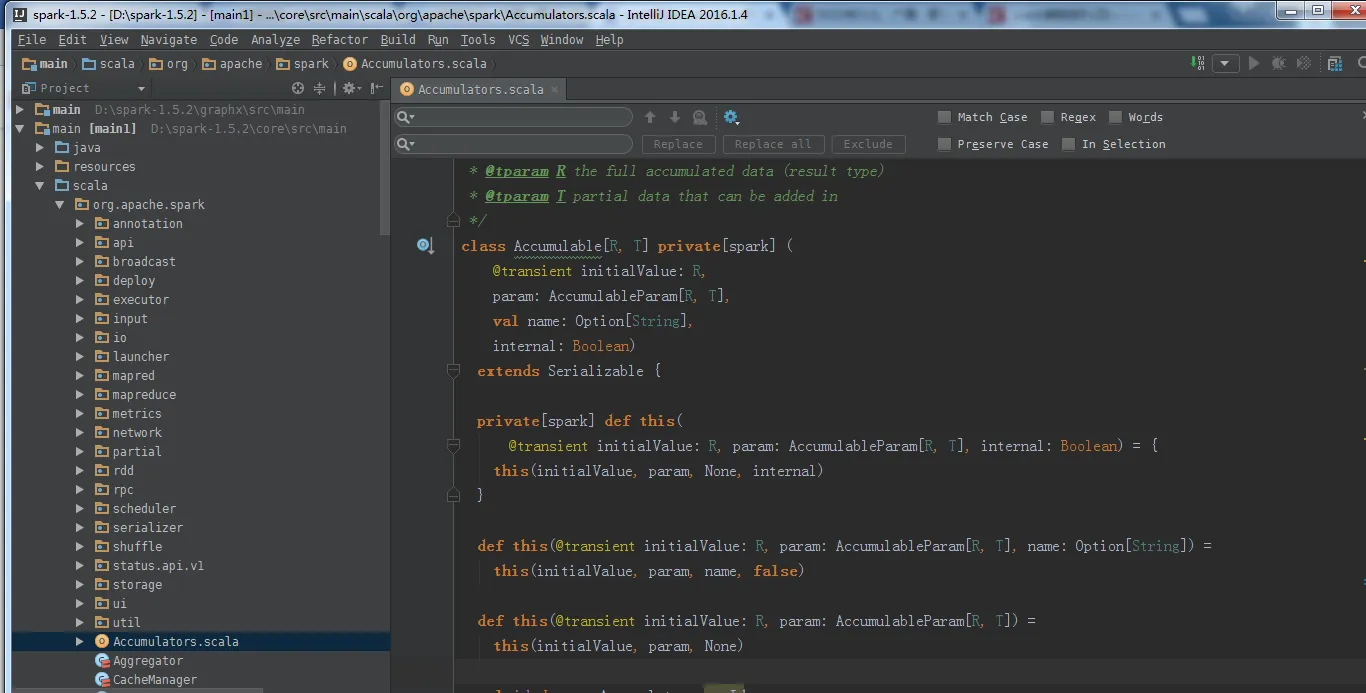The image size is (1366, 693).
Task: Collapse all in Project panel
Action: coord(320,88)
